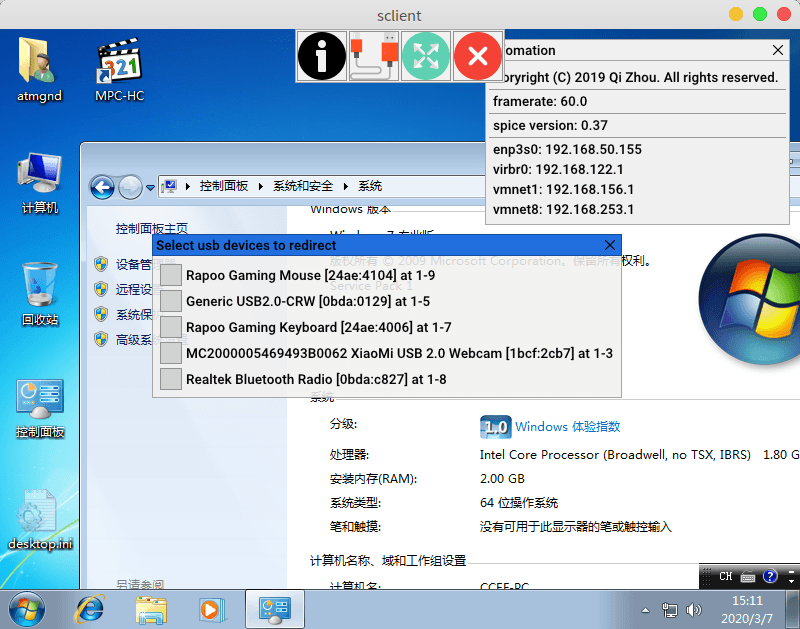The height and width of the screenshot is (629, 800).
Task: Click the info icon in sclient toolbar
Action: click(322, 56)
